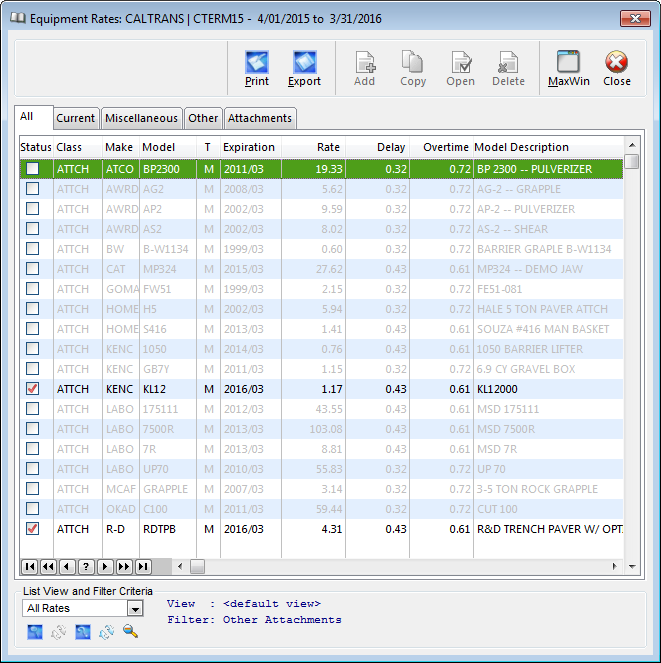
Task: Switch to the Other tab
Action: (x=203, y=118)
